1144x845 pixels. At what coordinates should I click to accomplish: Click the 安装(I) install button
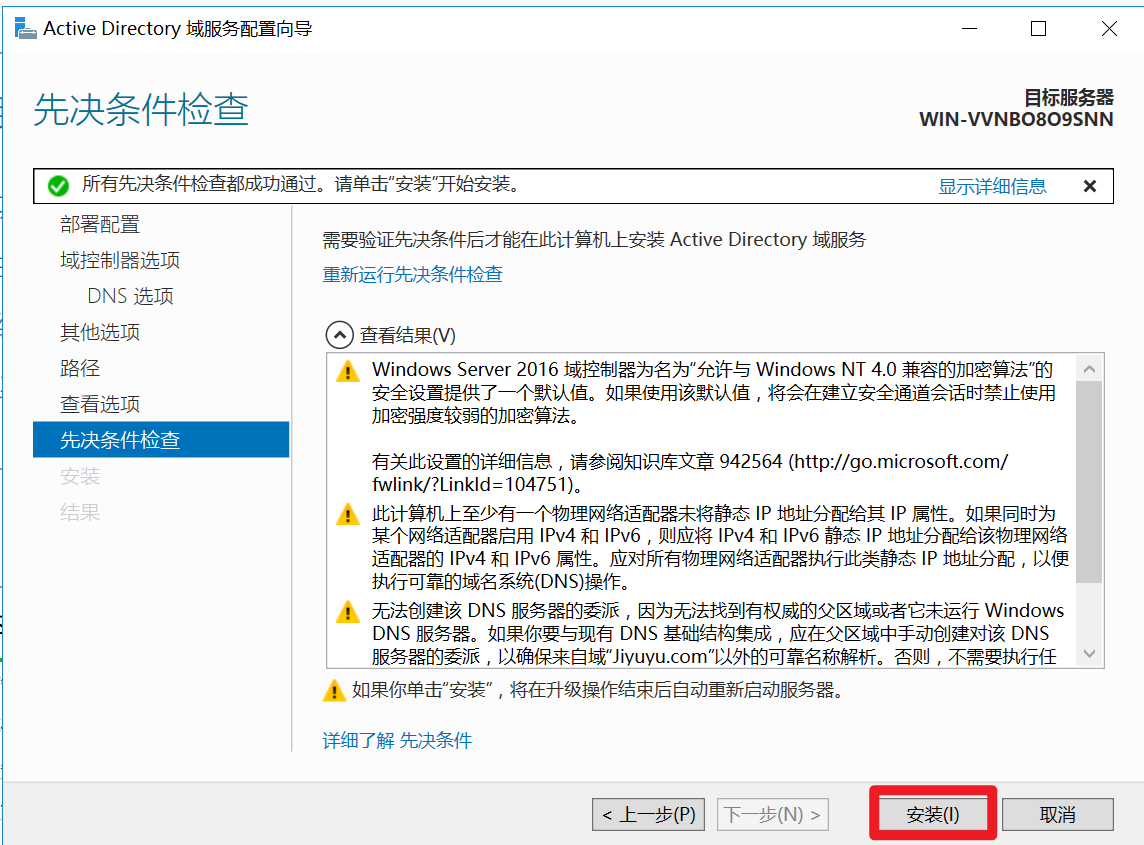click(x=932, y=814)
